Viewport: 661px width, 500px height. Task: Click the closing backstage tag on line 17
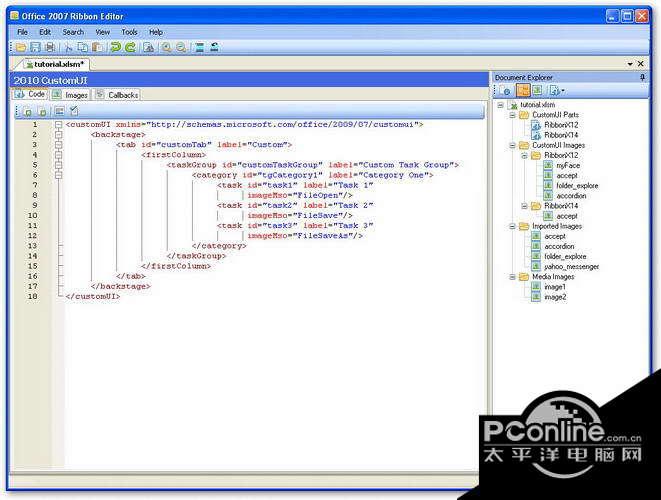(x=121, y=287)
